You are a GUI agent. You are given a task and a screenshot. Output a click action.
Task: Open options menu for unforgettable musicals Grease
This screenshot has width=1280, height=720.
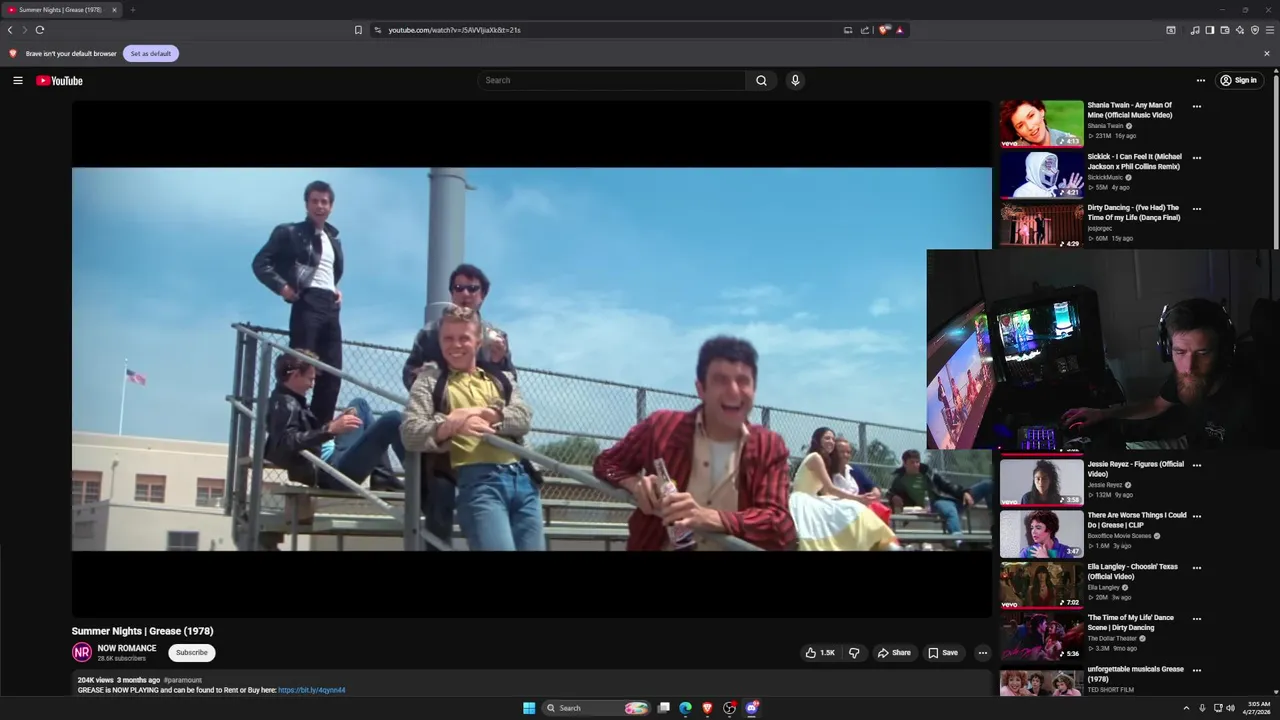tap(1197, 670)
